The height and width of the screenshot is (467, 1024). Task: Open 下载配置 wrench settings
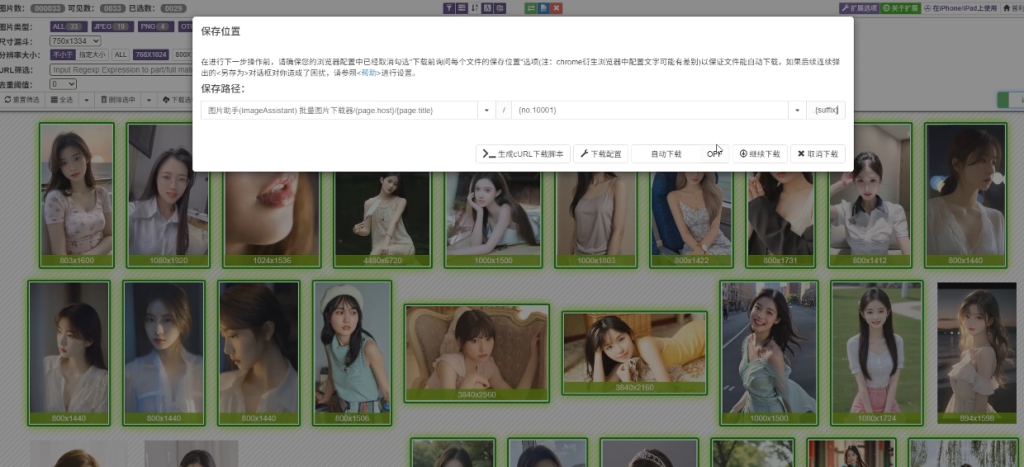coord(601,154)
